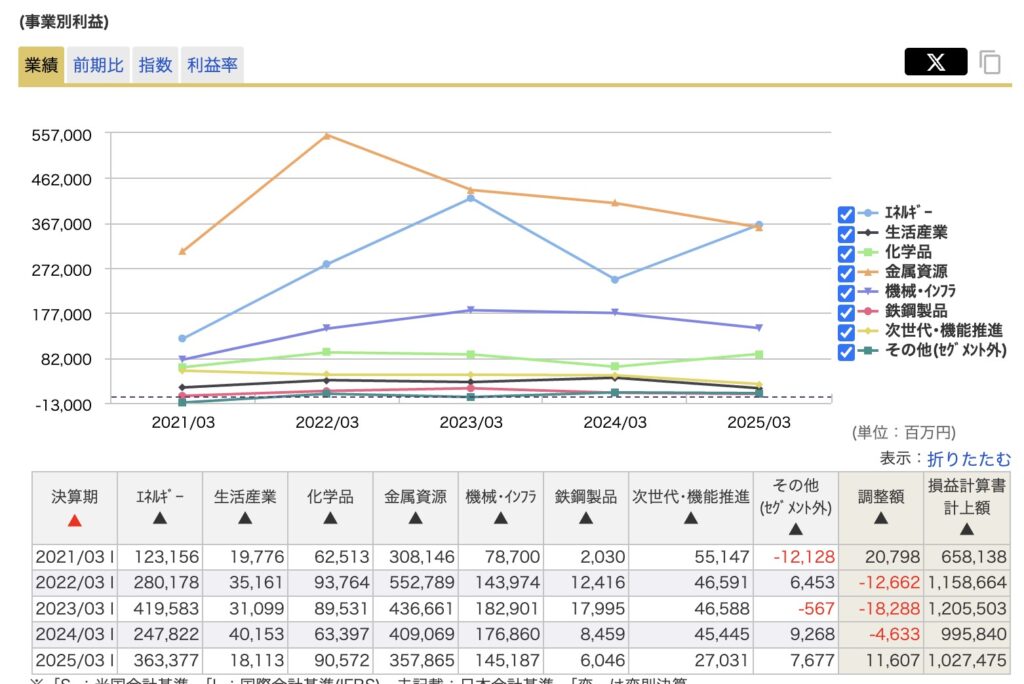Sort by 調整額 column triangle
This screenshot has width=1024, height=684.
coord(880,518)
